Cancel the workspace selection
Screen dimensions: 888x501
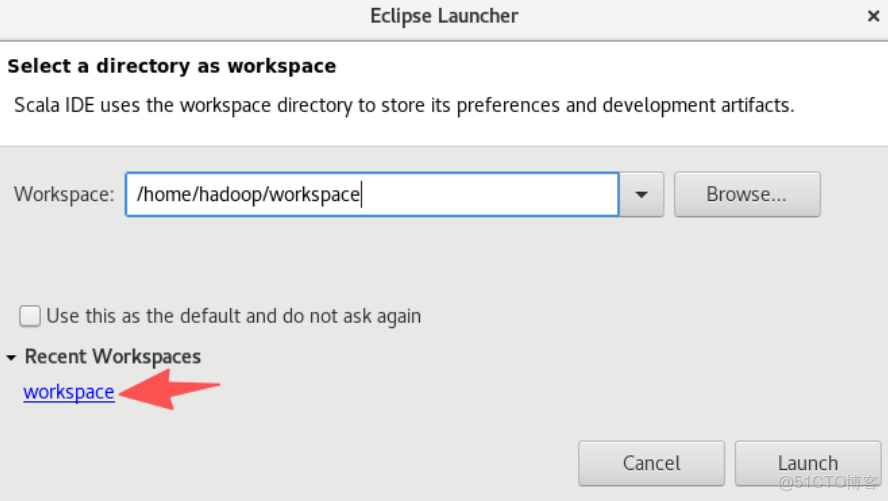[x=651, y=463]
